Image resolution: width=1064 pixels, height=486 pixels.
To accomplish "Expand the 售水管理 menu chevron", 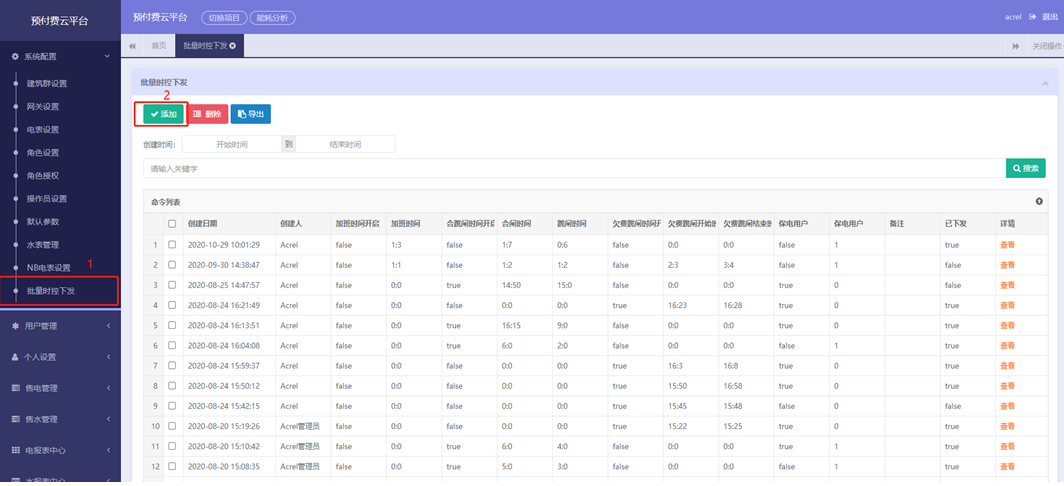I will pos(109,419).
